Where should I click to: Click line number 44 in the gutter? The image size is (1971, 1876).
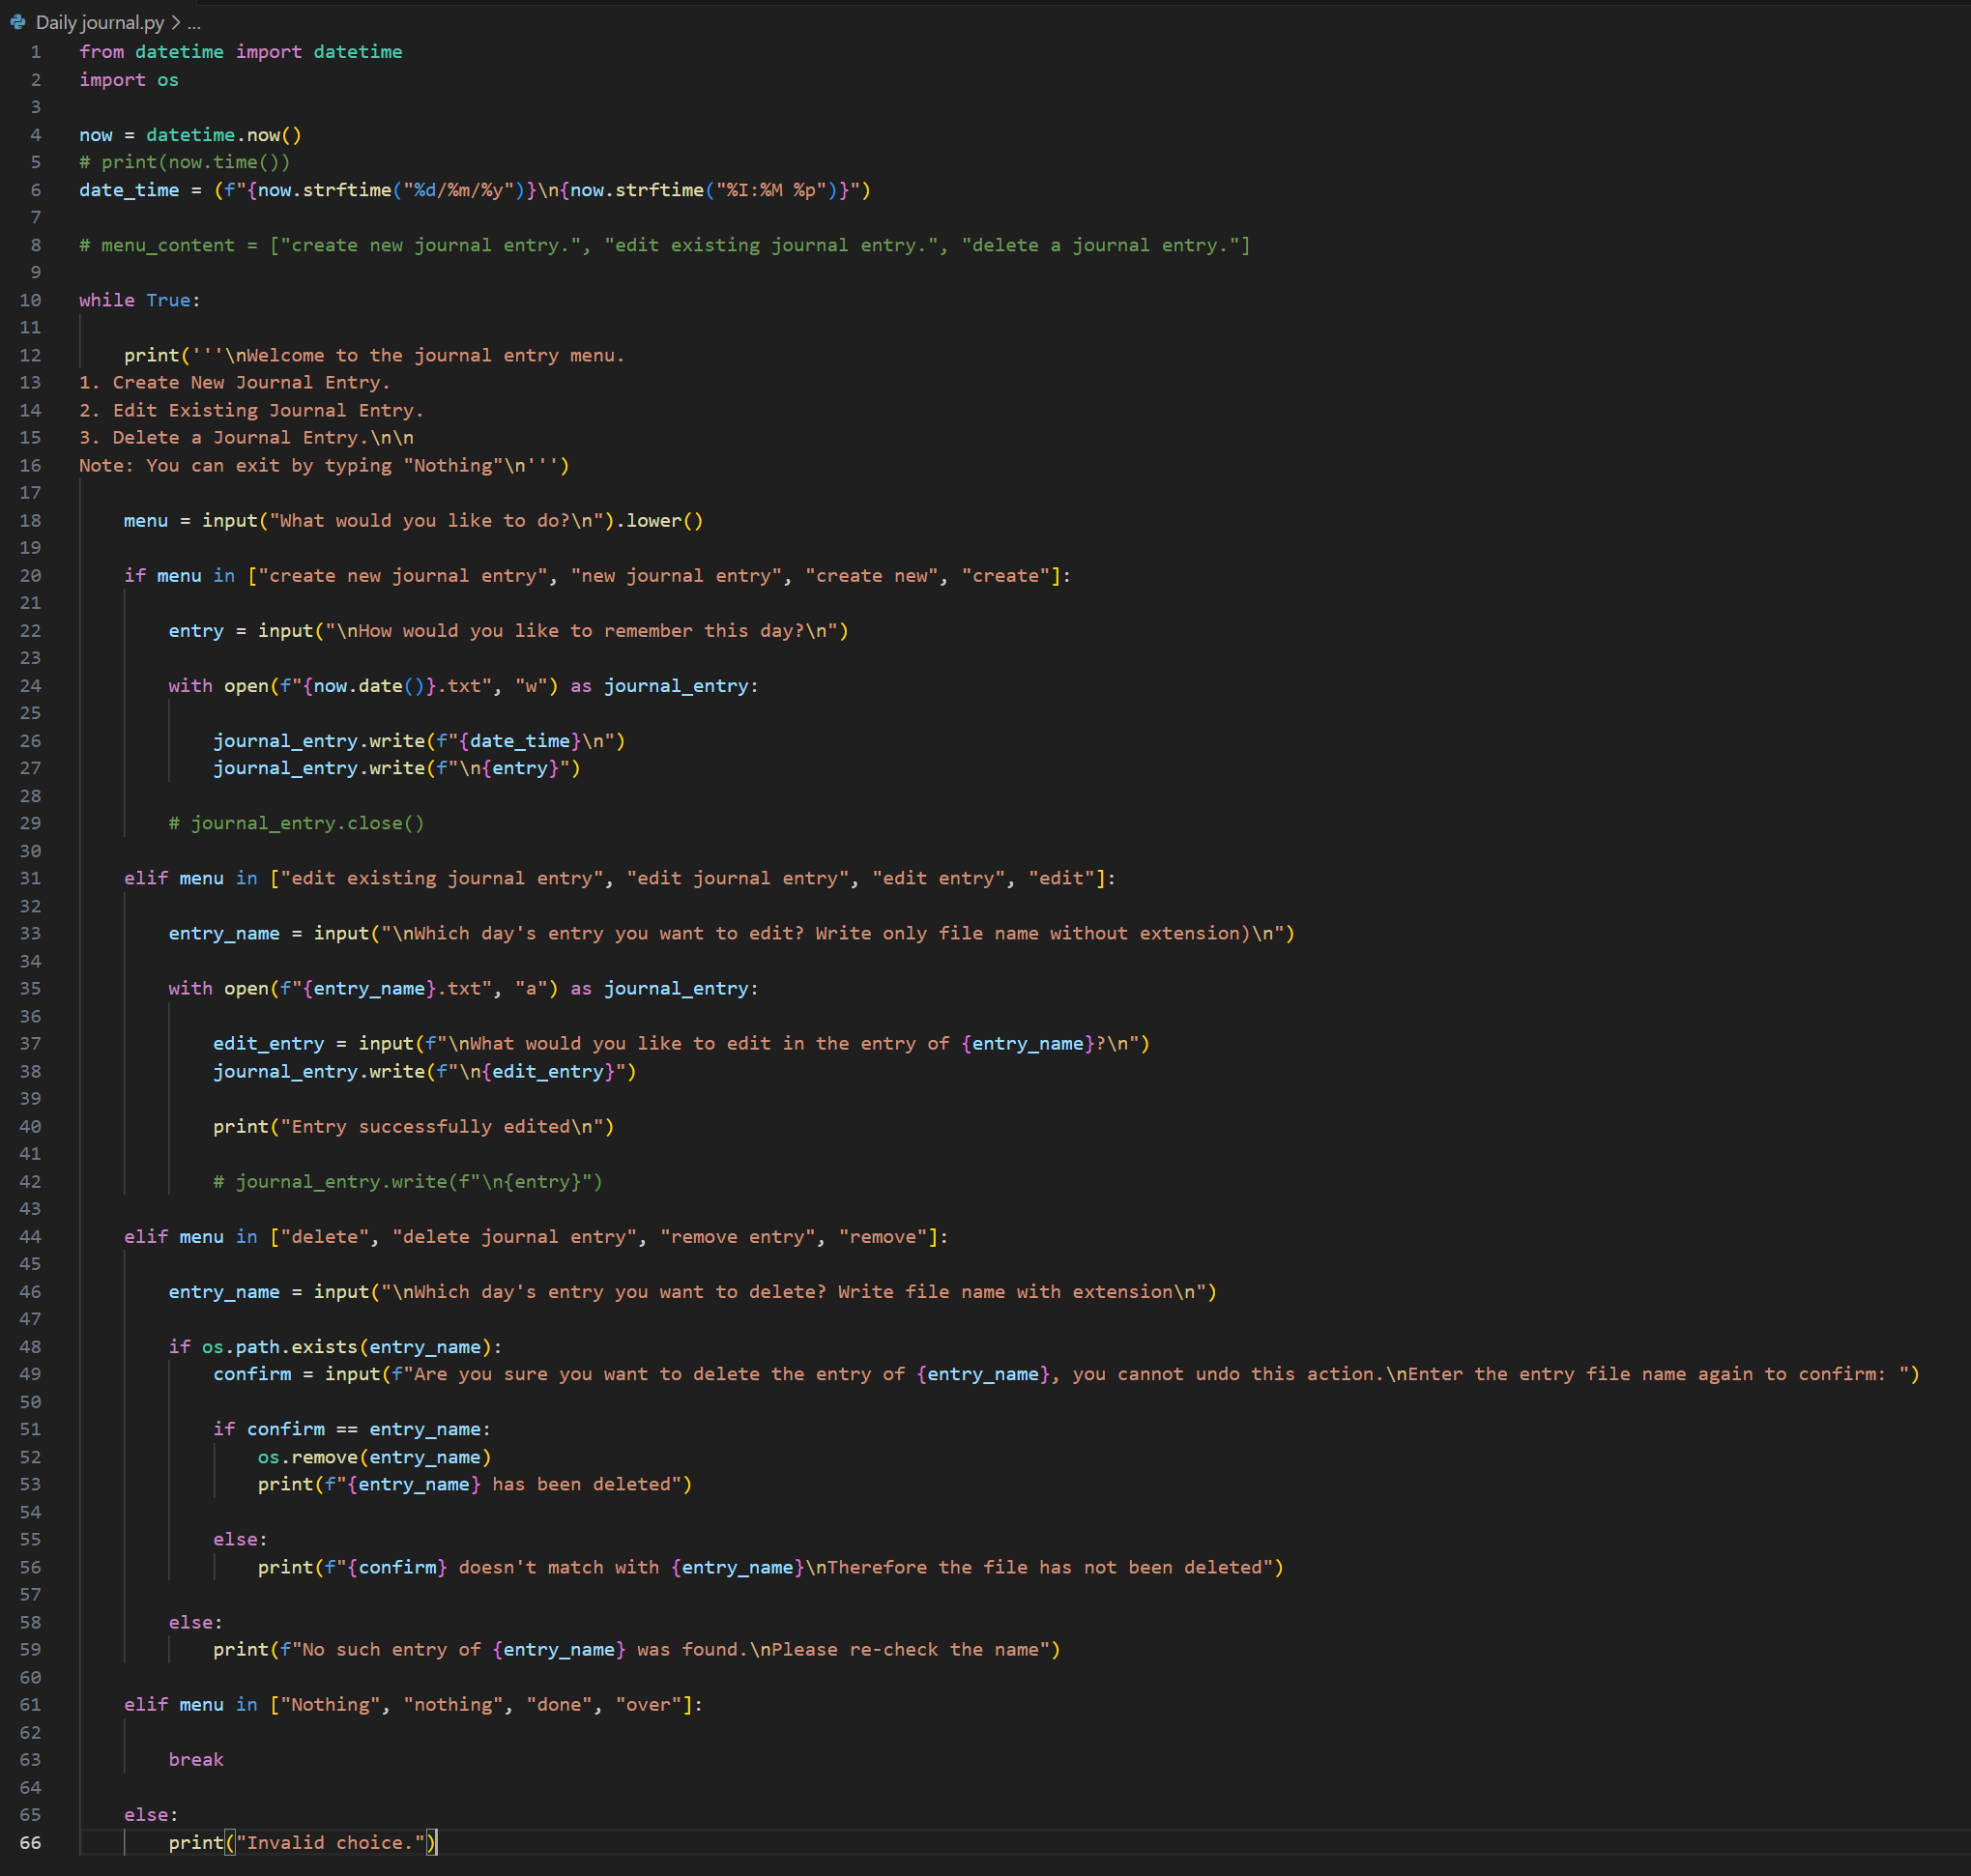coord(31,1236)
